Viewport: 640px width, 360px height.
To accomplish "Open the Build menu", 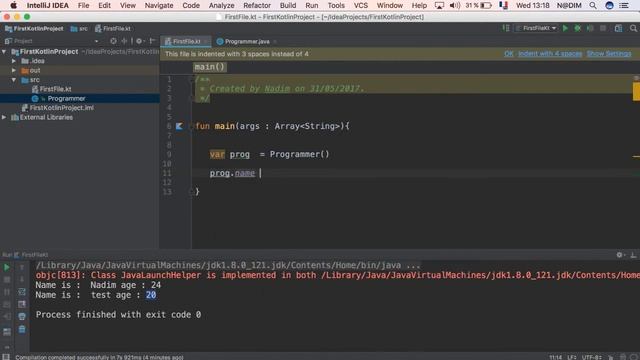I will (288, 5).
